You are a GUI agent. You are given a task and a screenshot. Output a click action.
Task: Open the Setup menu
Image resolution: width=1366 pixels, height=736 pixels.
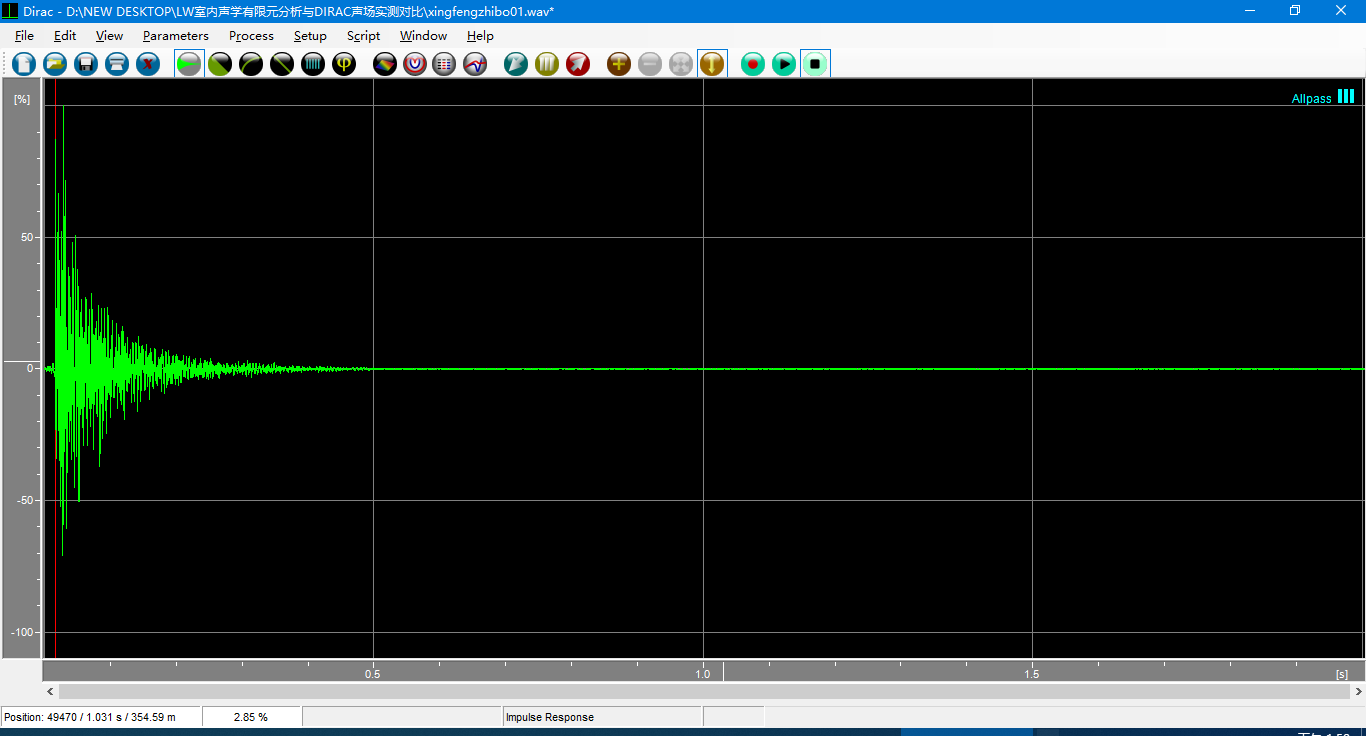310,36
